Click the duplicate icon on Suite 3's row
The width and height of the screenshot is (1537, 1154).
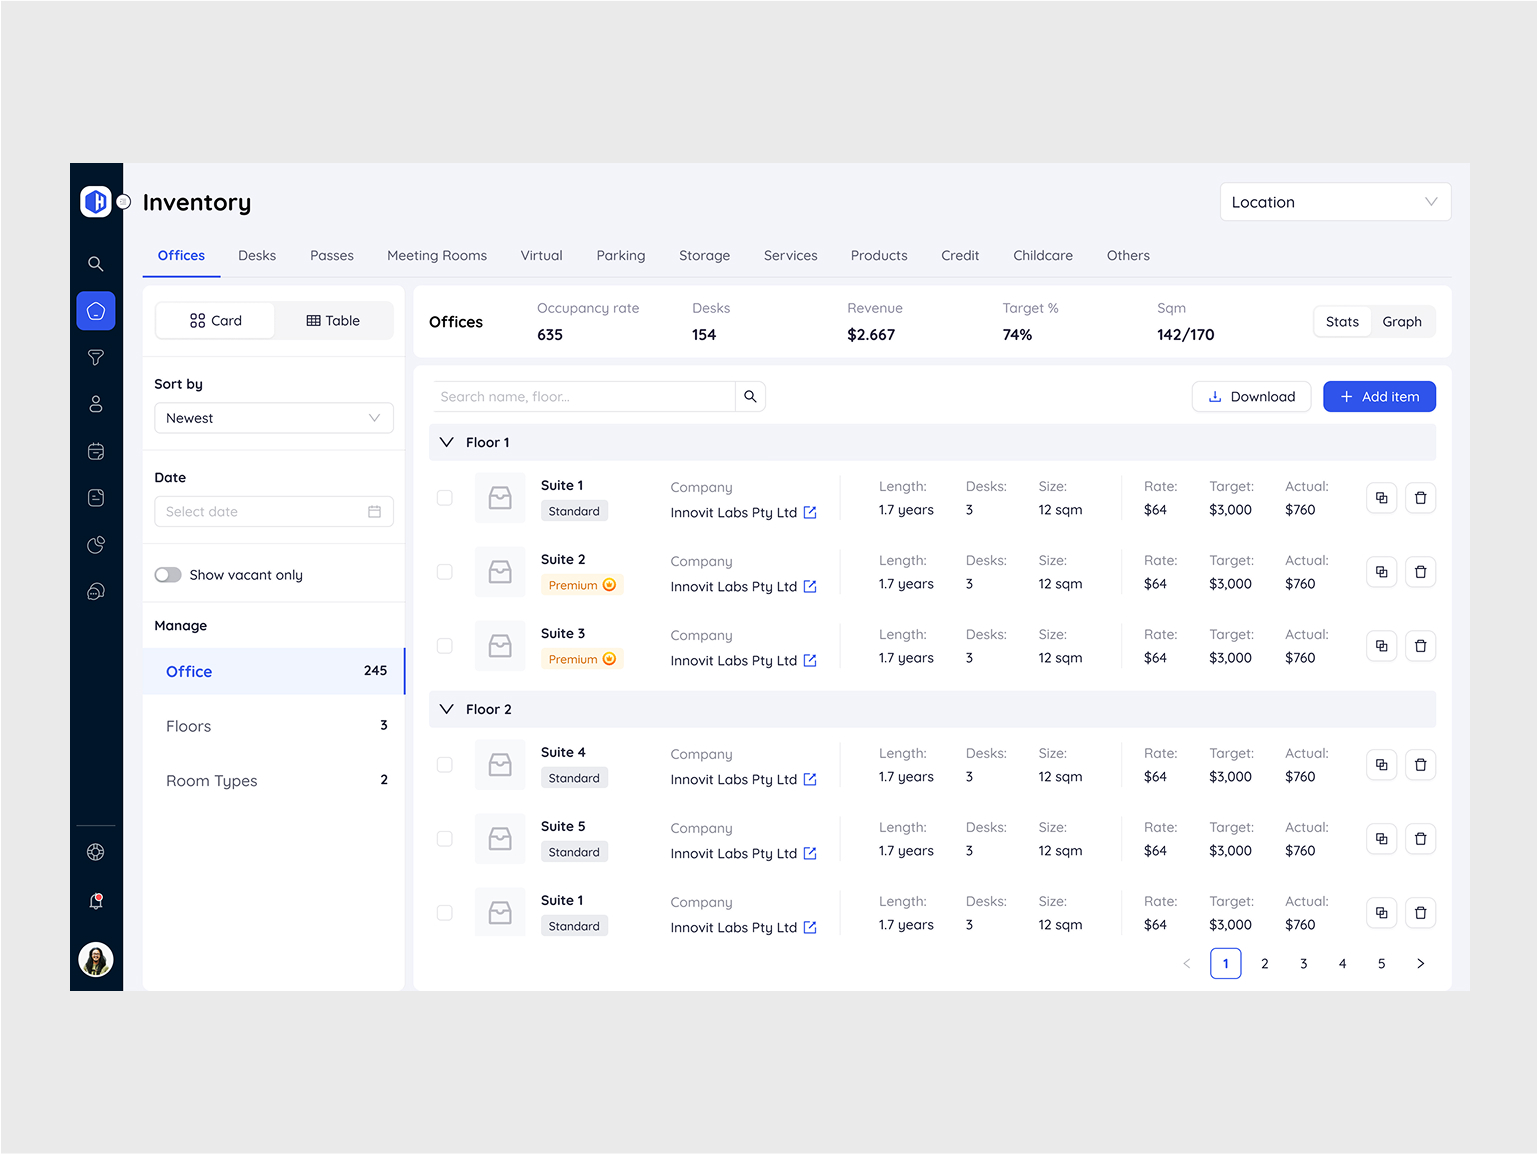click(x=1381, y=645)
